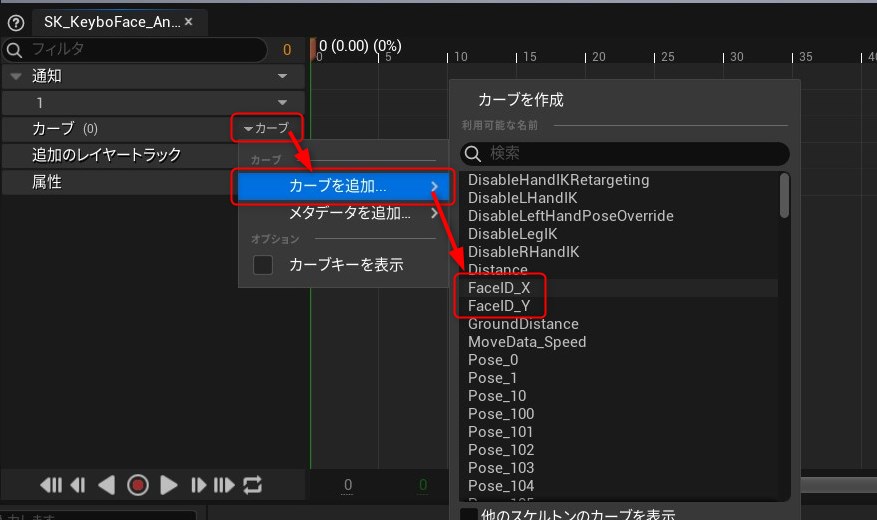Open the 通知 track dropdown arrow

point(282,76)
